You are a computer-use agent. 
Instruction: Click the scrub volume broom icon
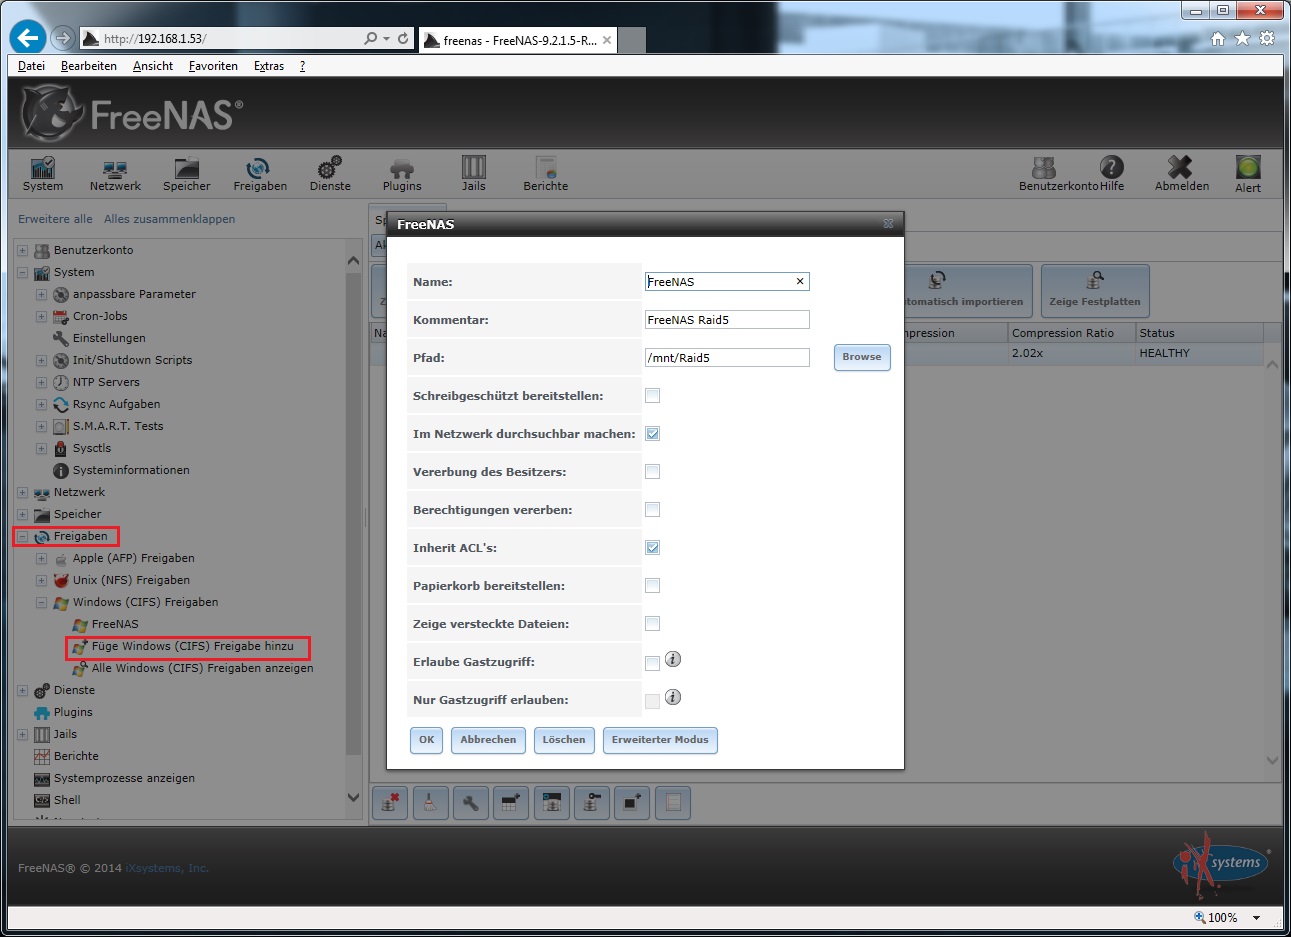click(x=430, y=803)
